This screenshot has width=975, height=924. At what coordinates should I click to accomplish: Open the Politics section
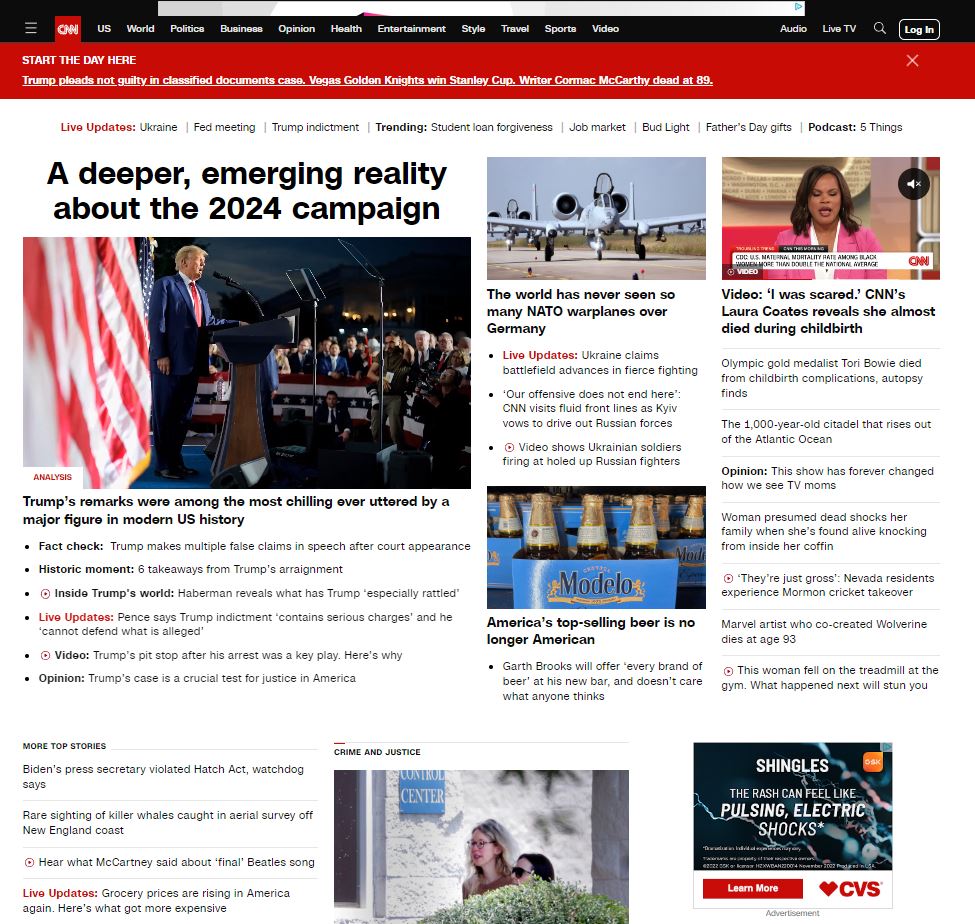(187, 29)
